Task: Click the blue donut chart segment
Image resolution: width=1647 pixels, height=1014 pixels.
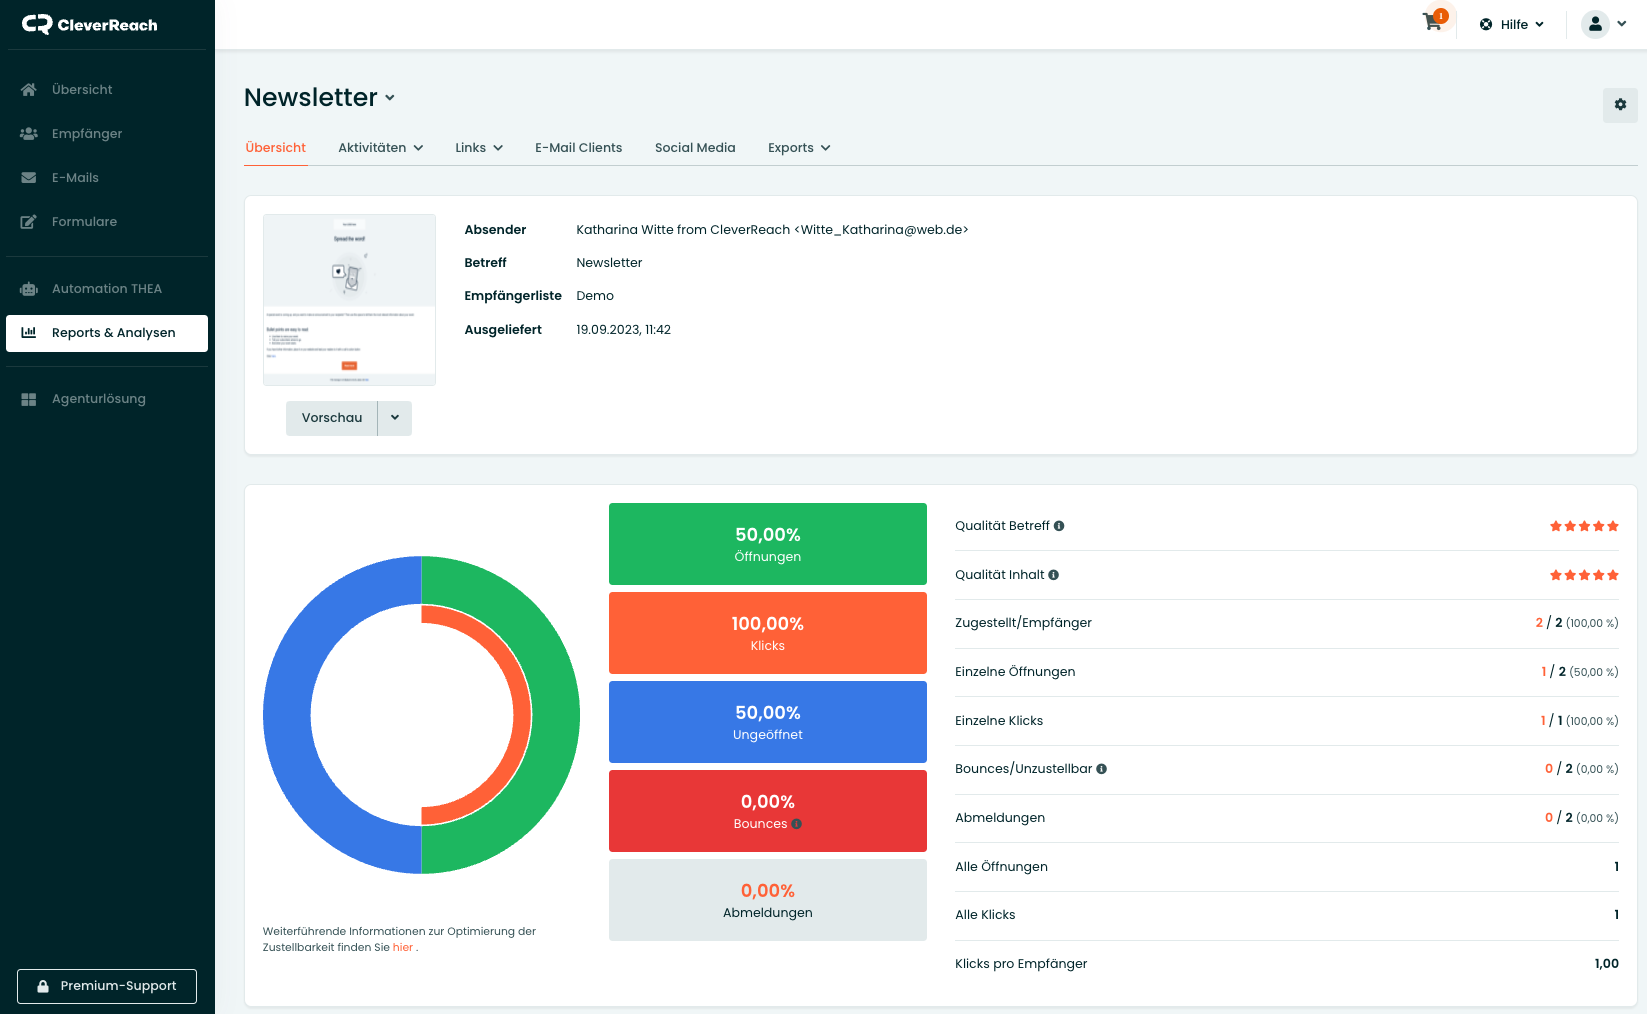Action: [x=287, y=715]
